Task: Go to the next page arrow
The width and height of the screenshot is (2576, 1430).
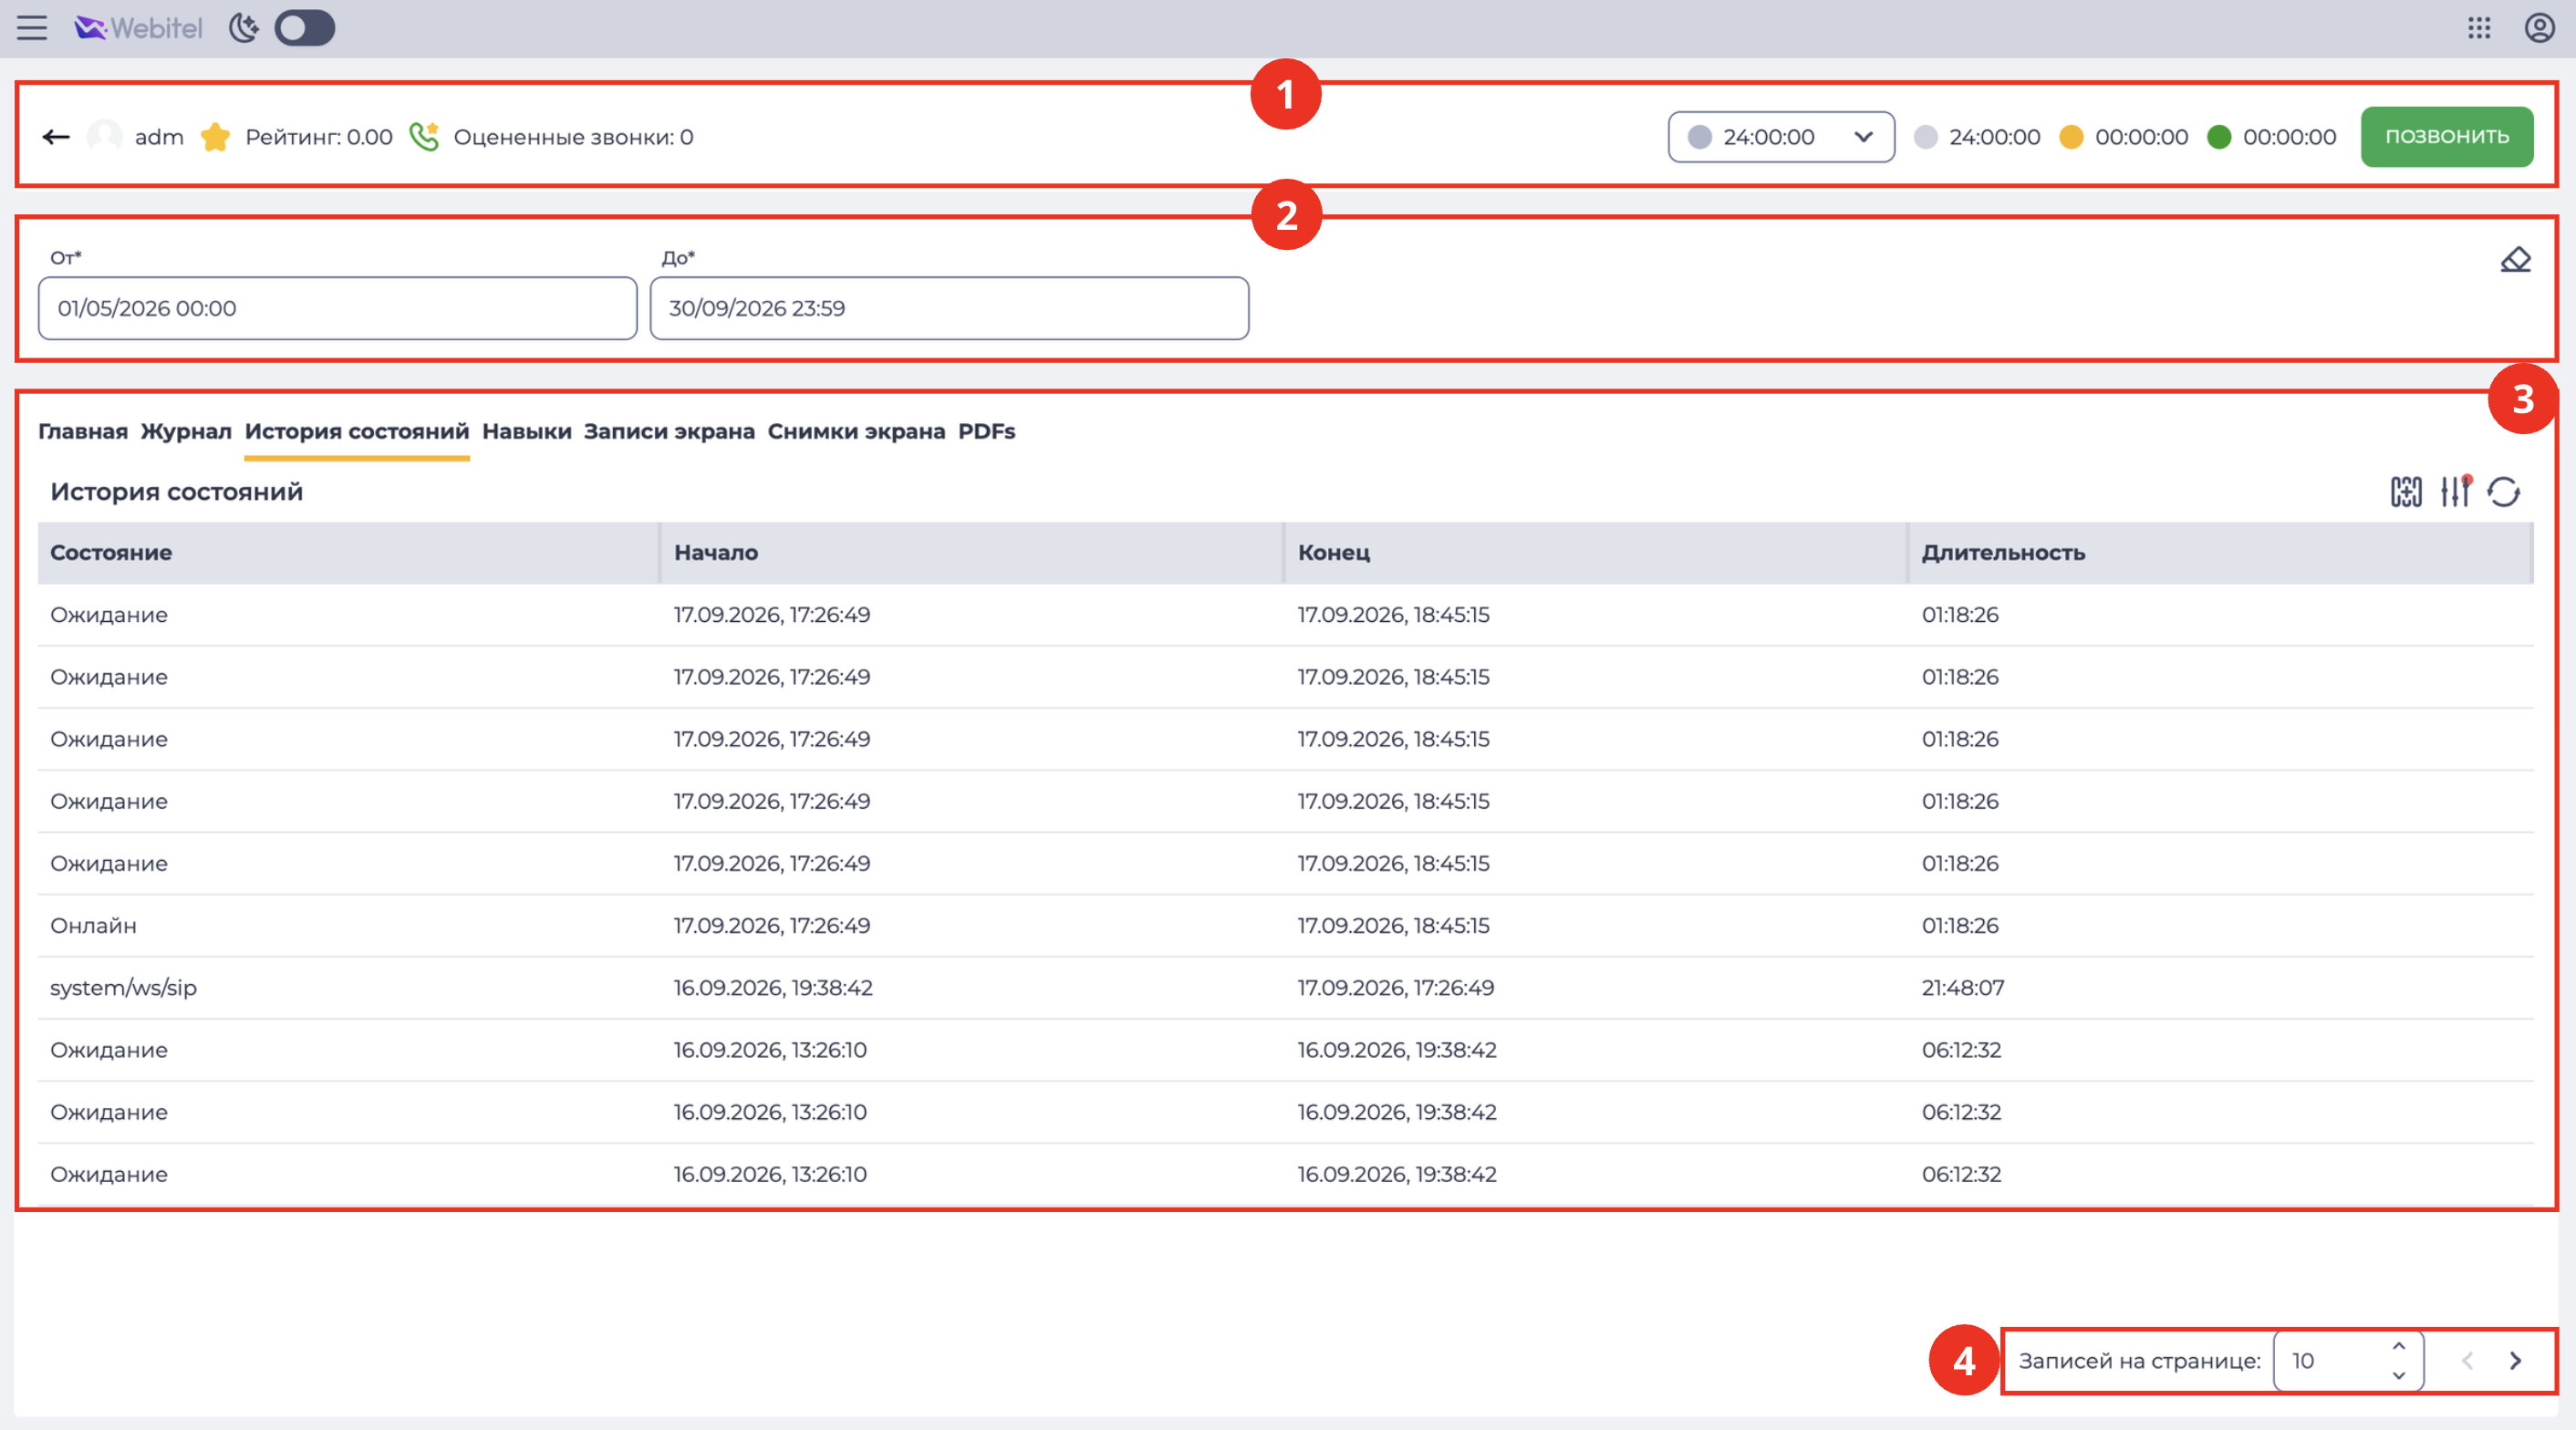Action: [2515, 1360]
